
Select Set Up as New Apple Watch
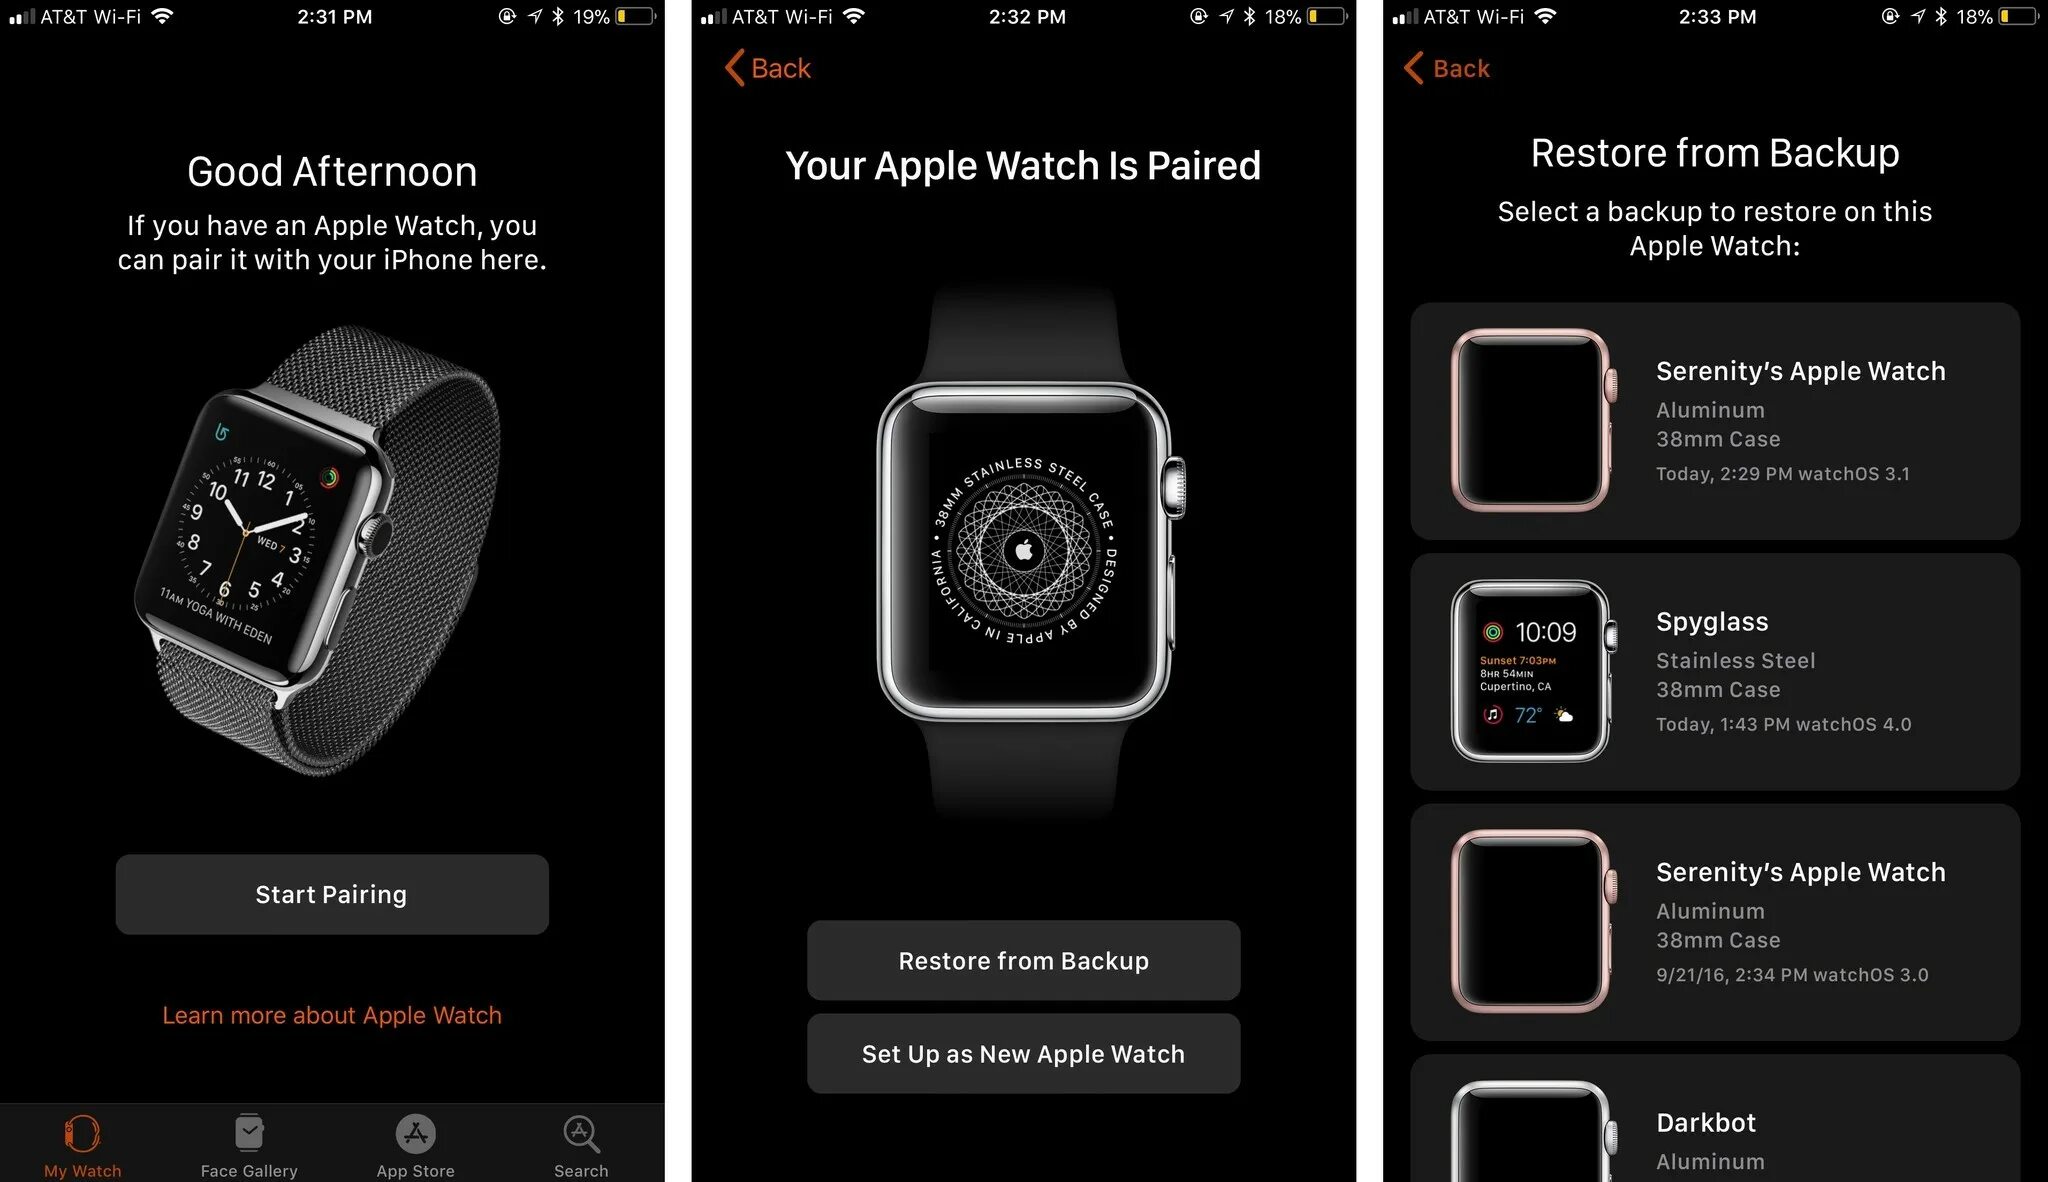click(x=1021, y=1053)
